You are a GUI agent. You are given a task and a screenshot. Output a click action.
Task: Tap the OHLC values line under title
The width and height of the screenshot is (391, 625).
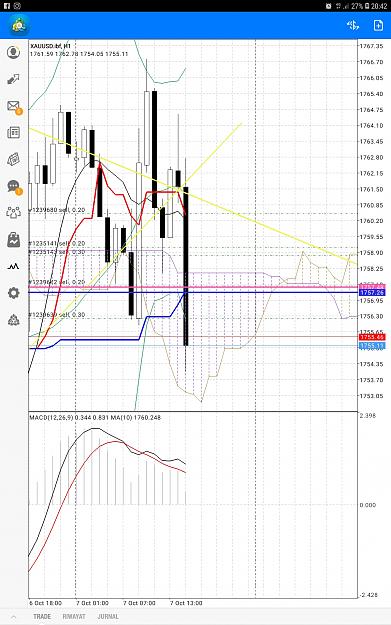(x=79, y=53)
